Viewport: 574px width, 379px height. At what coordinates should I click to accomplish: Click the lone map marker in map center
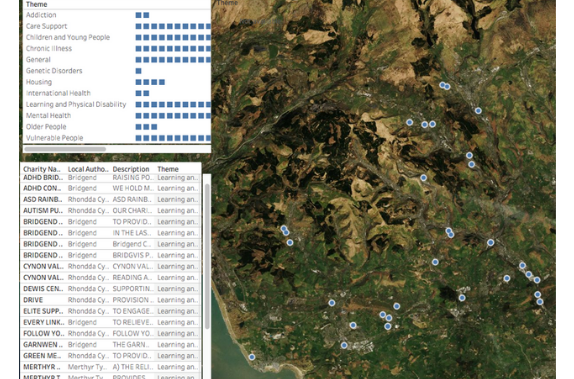(424, 178)
